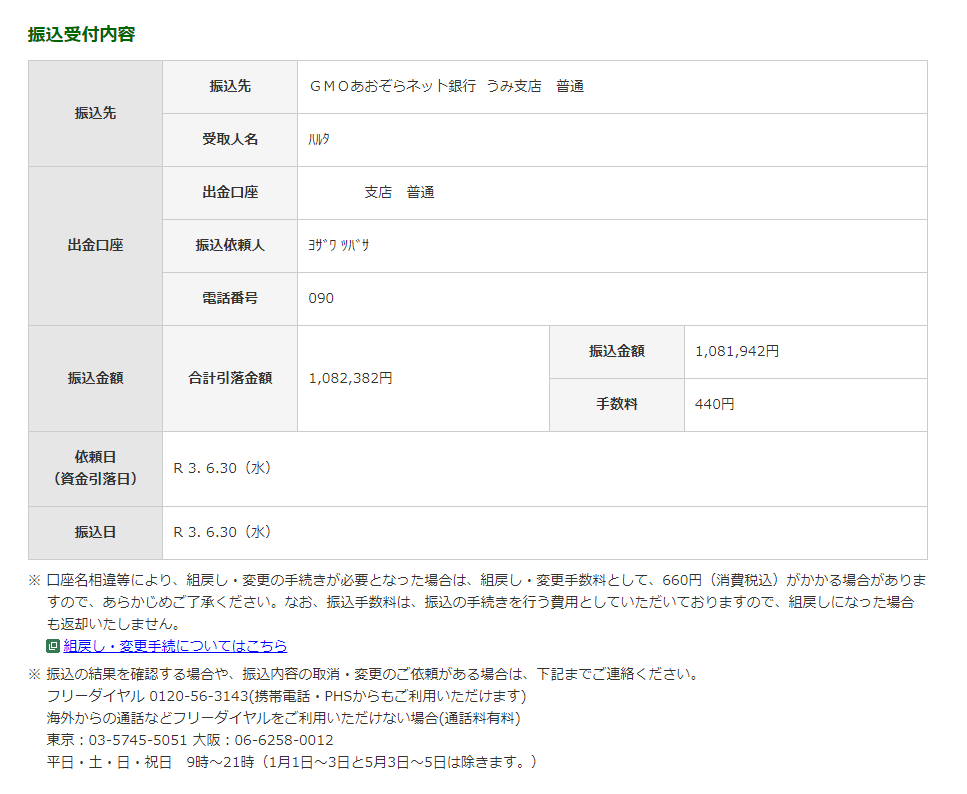Click the 支店 普通 account value
This screenshot has width=967, height=794.
[x=399, y=192]
